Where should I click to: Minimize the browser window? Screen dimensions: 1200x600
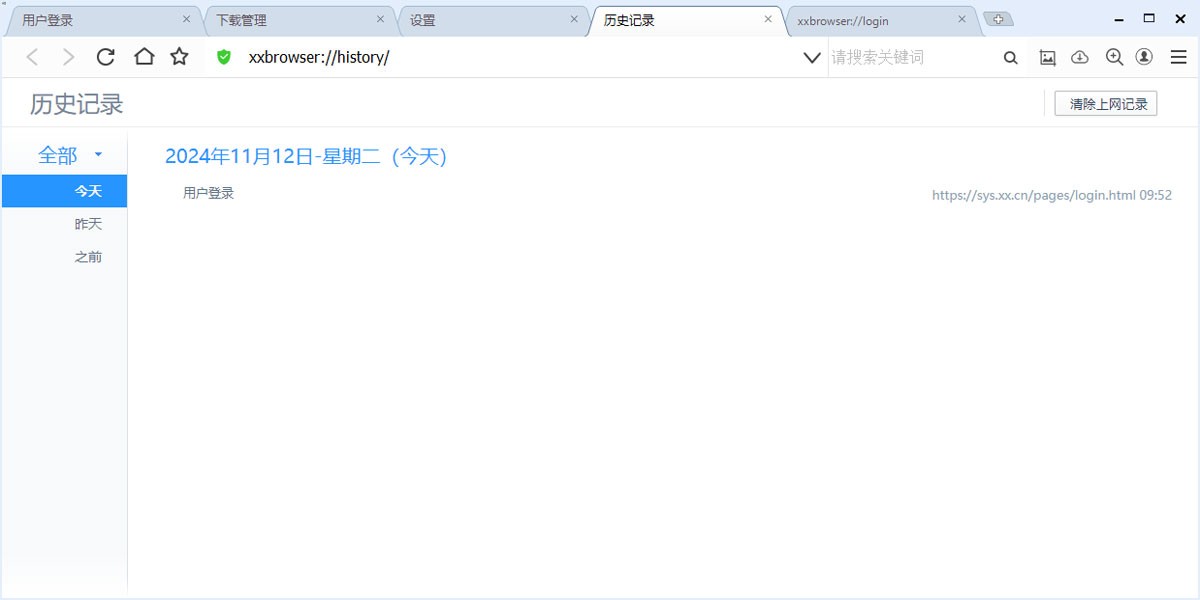1120,18
